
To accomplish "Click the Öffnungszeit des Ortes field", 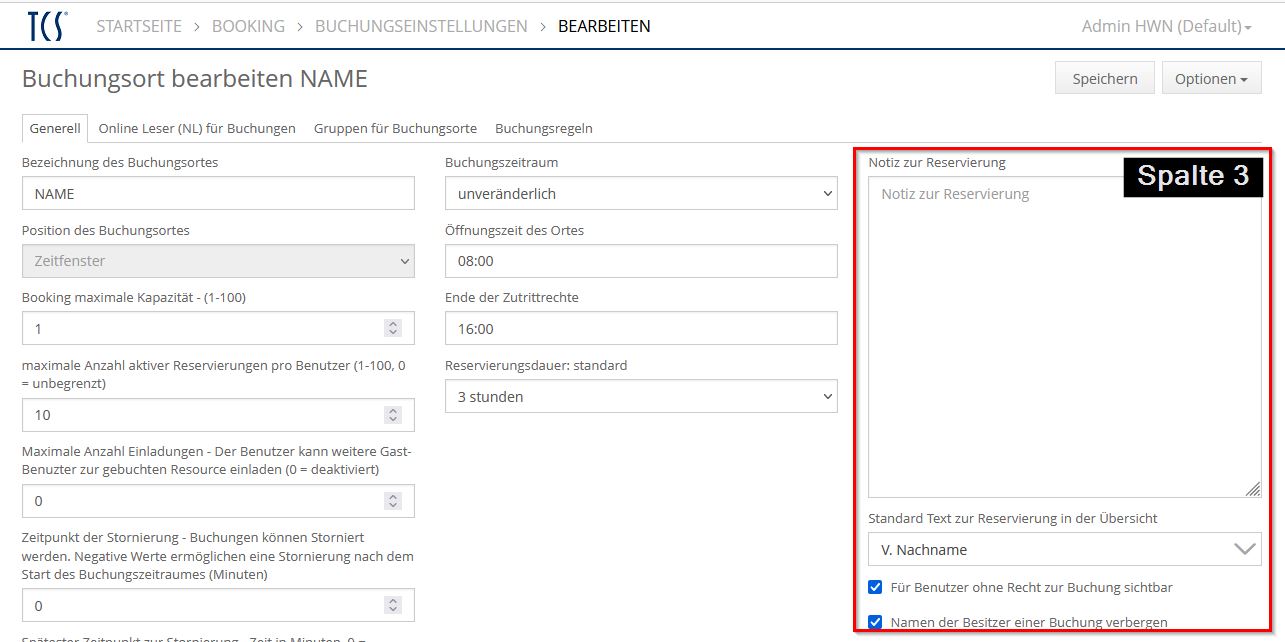I will (x=640, y=262).
